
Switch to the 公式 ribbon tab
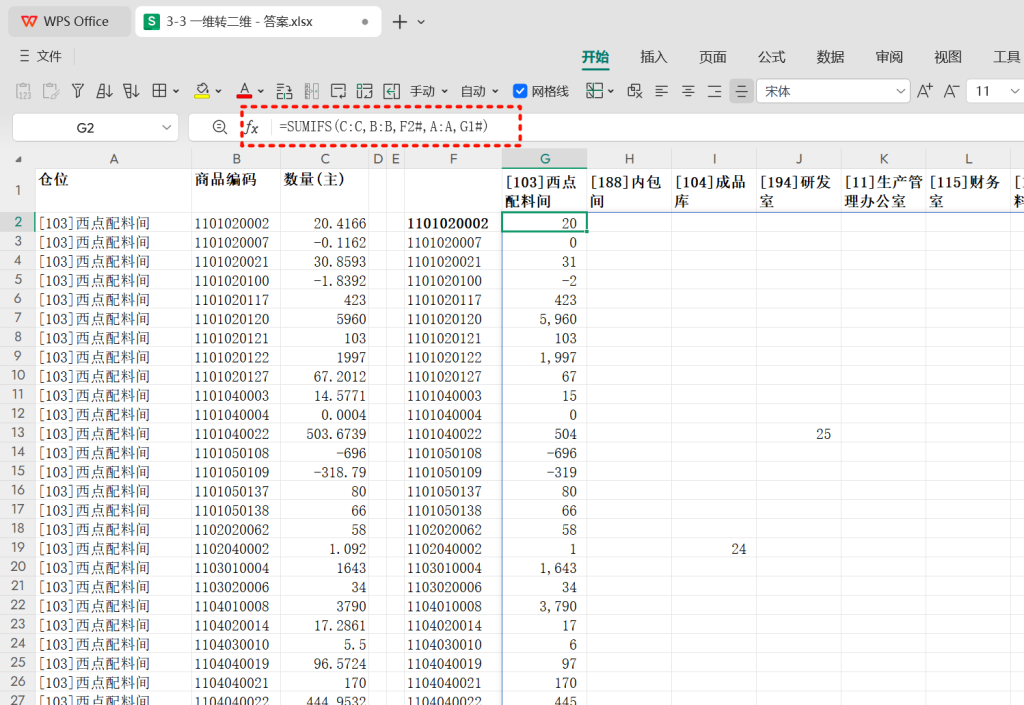[x=771, y=57]
